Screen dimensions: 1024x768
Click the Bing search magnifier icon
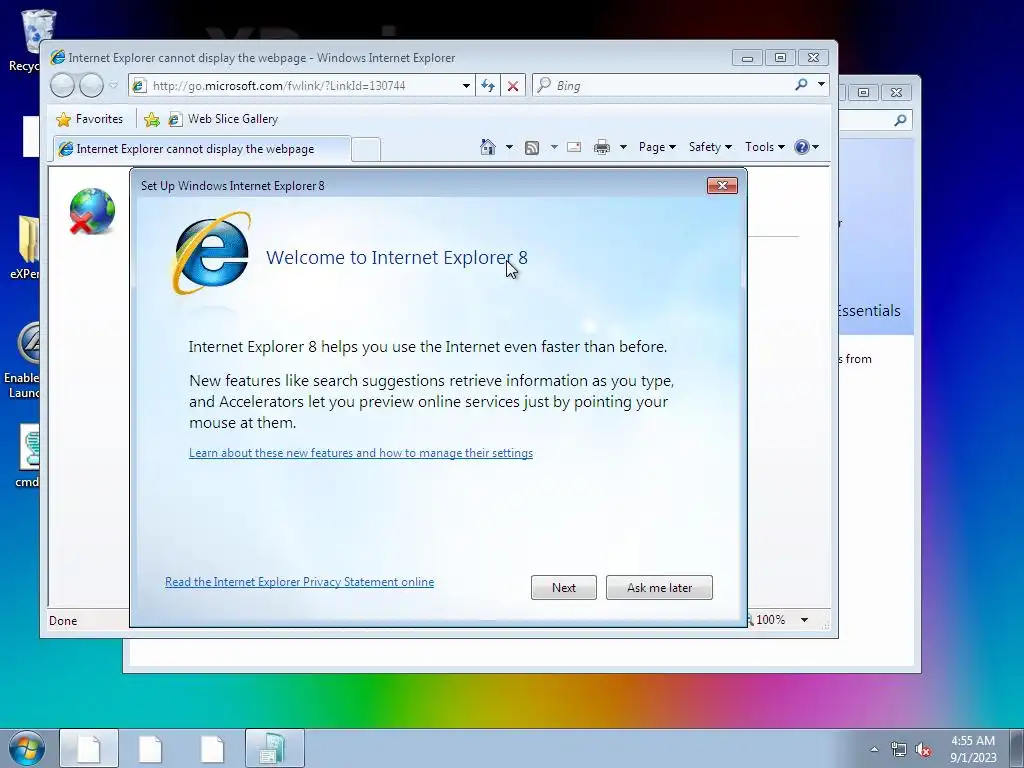[x=801, y=84]
